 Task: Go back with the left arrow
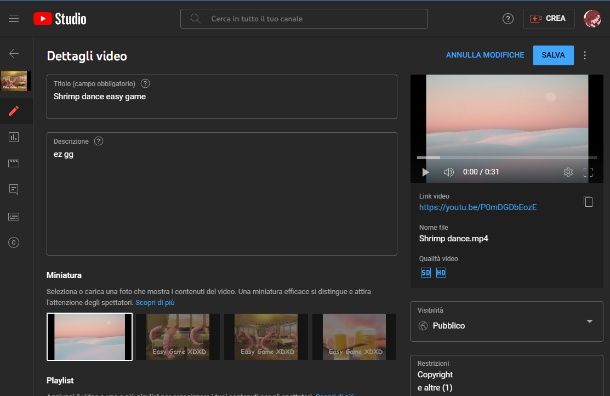click(14, 53)
